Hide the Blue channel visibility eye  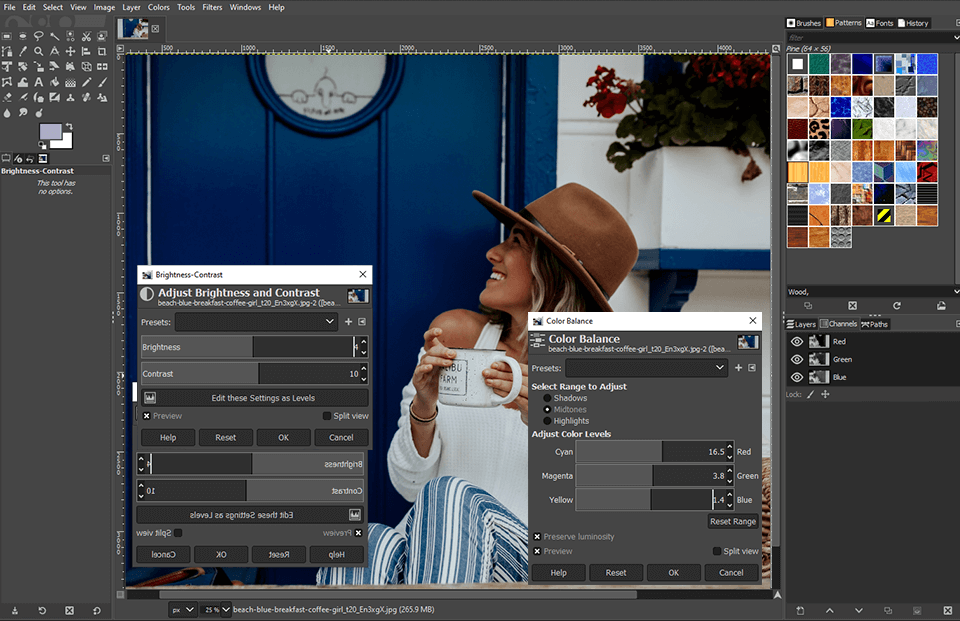pos(795,377)
